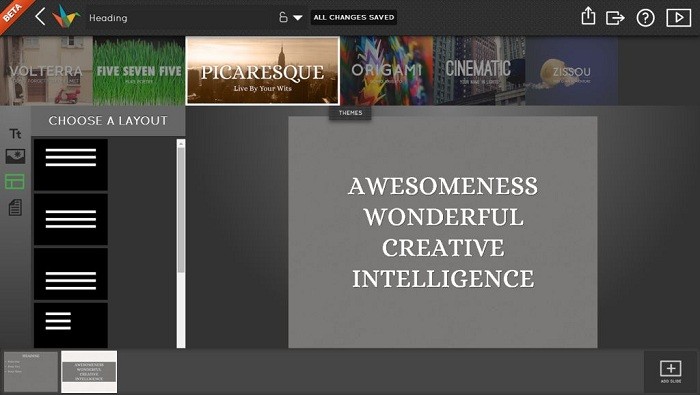The height and width of the screenshot is (395, 700).
Task: Open the image background tool
Action: [x=15, y=157]
